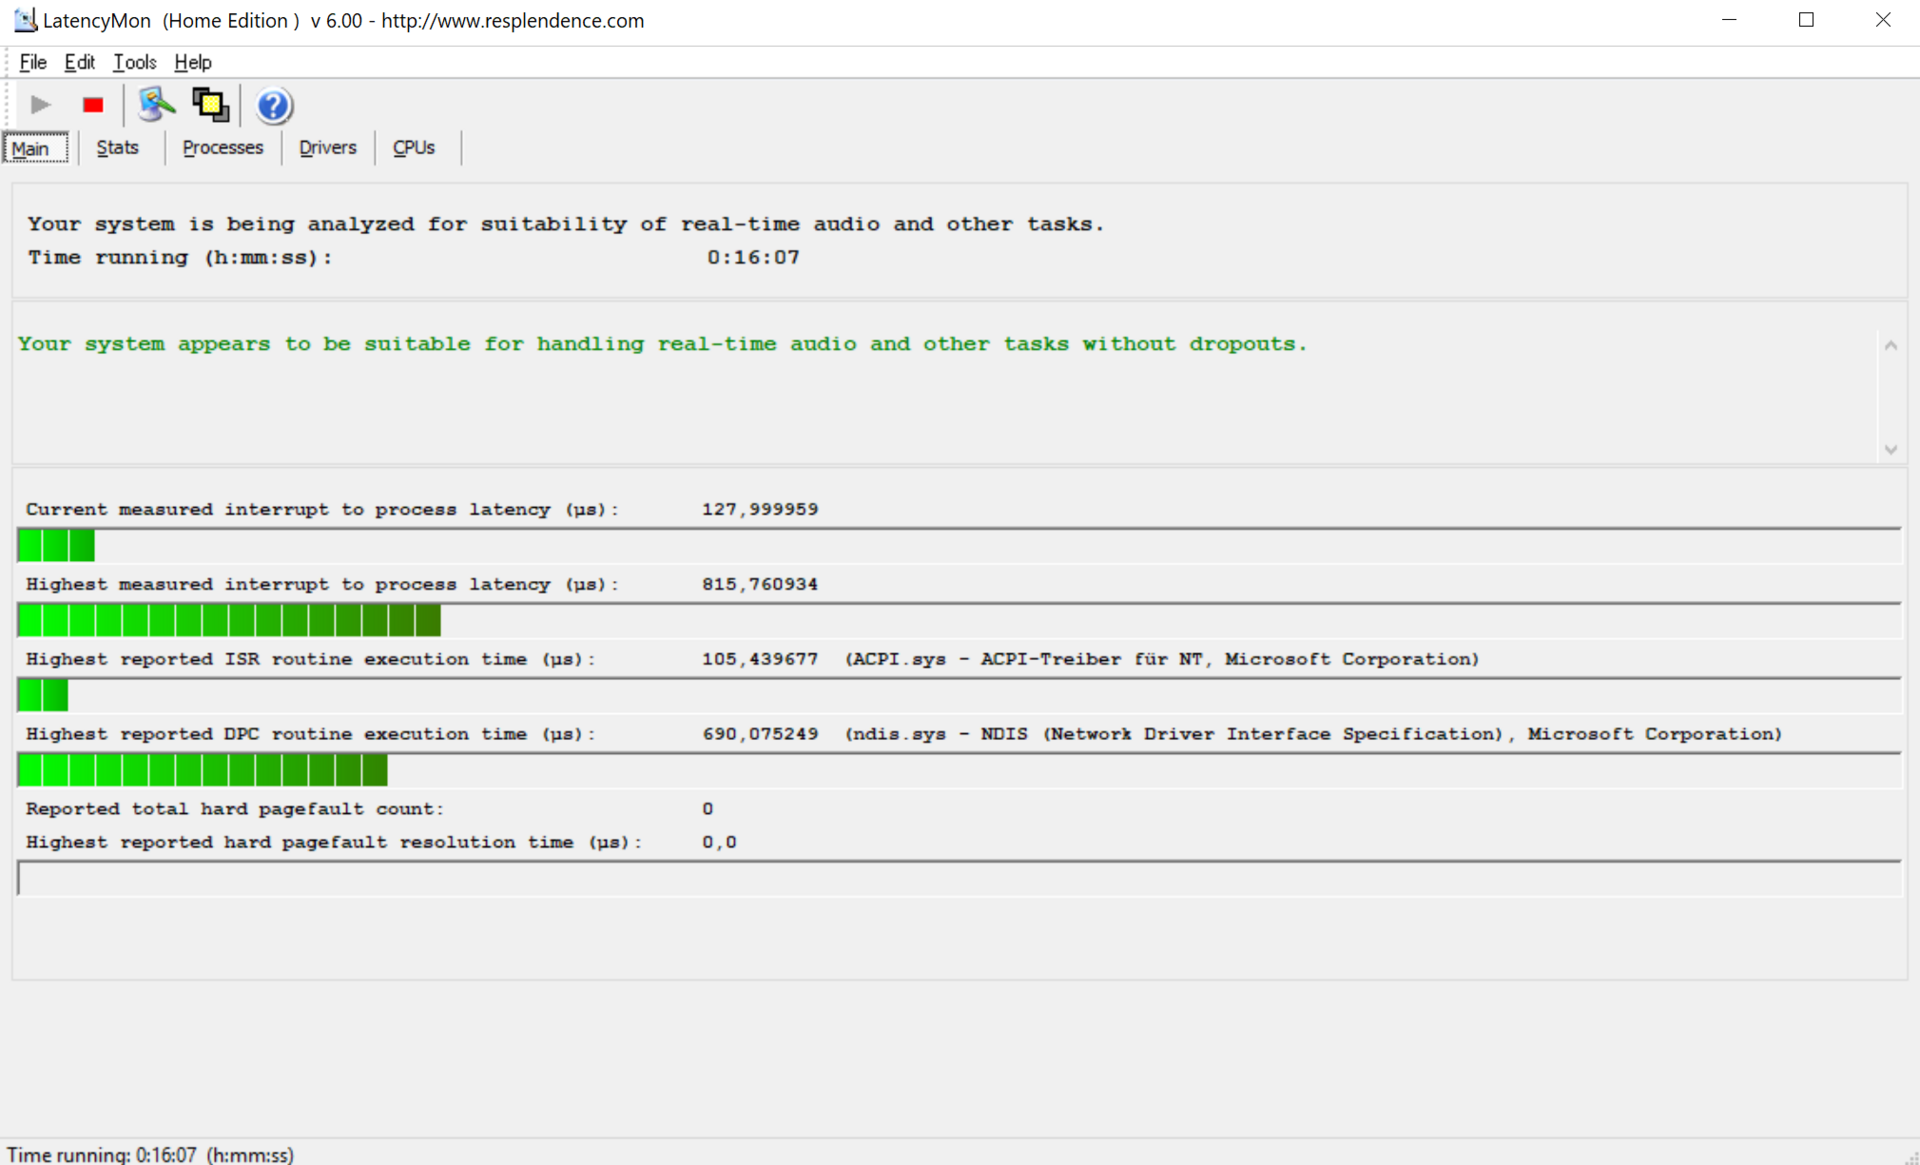Expand the Tools menu
The height and width of the screenshot is (1165, 1920).
click(x=134, y=62)
